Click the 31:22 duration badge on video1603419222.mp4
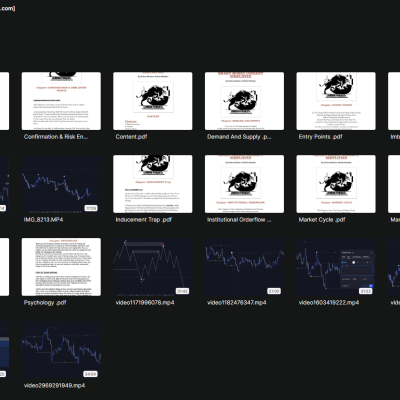The height and width of the screenshot is (400, 400). pyautogui.click(x=366, y=291)
